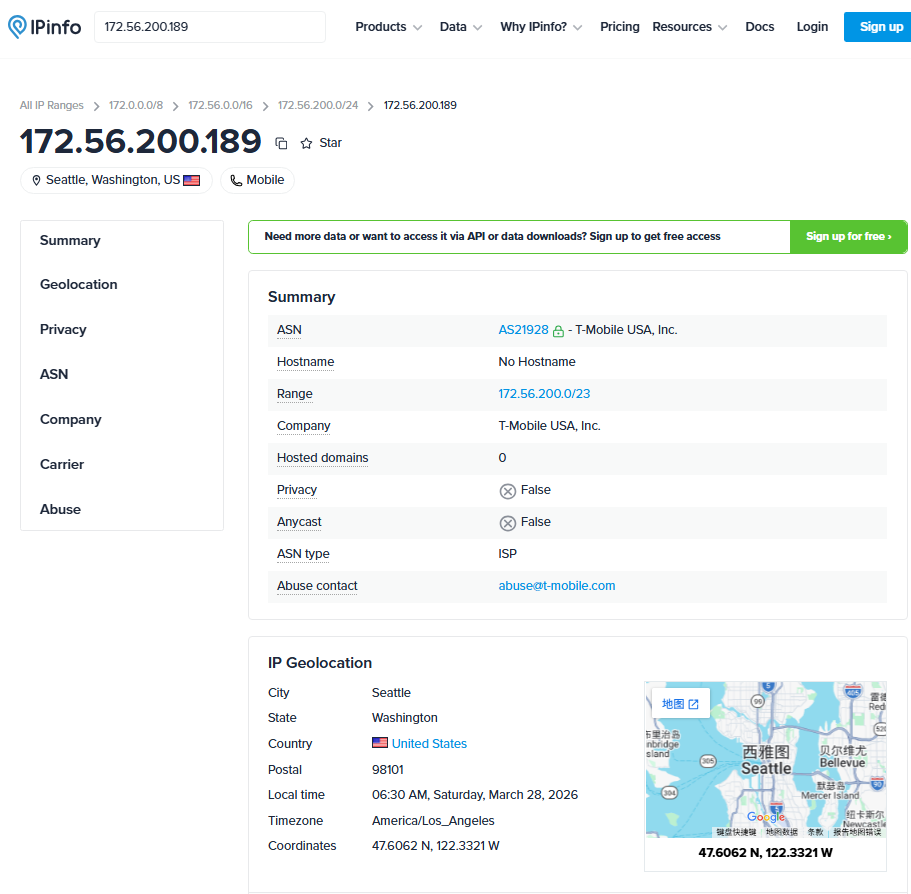Open the Why IPinfo? menu

(x=547, y=27)
